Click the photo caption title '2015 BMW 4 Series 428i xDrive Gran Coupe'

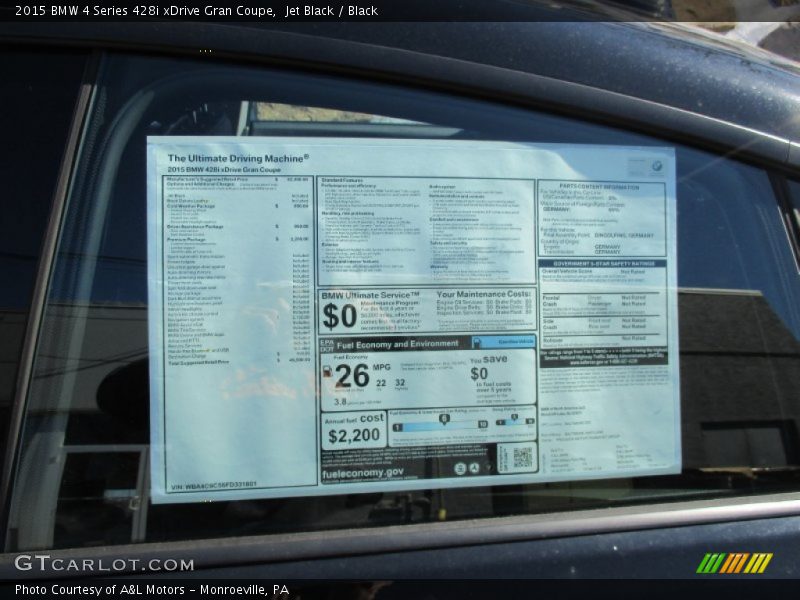[144, 11]
